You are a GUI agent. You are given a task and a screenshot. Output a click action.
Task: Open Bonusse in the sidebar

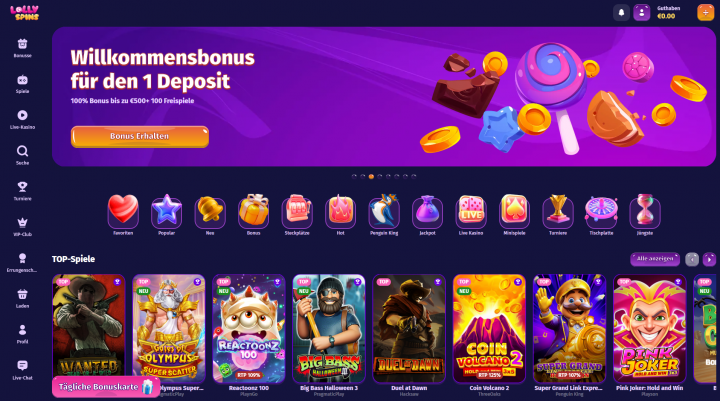(x=22, y=48)
